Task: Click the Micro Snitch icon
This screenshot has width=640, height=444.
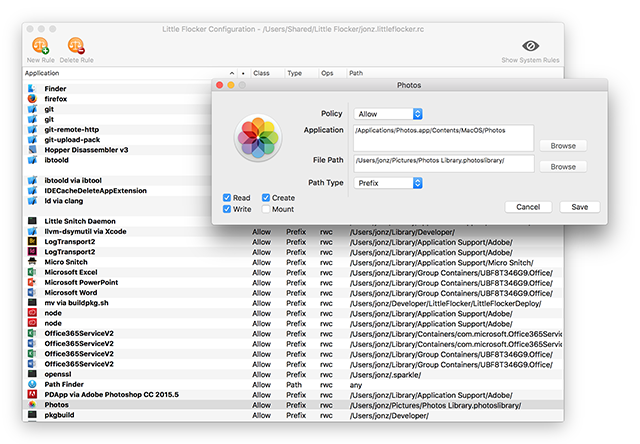Action: tap(32, 262)
